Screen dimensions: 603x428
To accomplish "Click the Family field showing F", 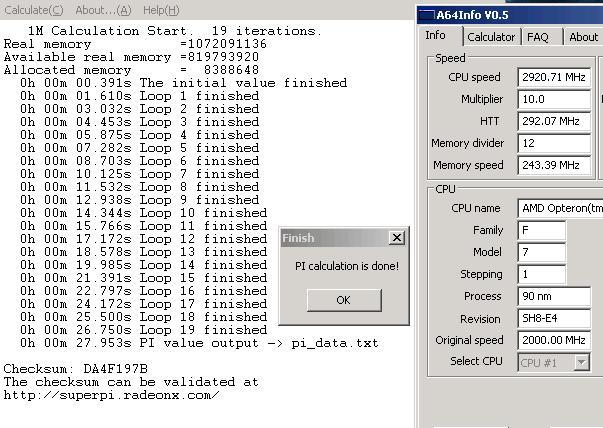I will click(x=541, y=230).
